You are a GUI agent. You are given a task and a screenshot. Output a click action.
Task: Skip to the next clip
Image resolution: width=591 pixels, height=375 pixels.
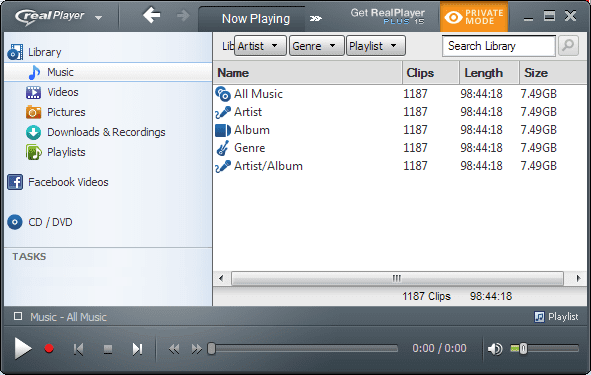pyautogui.click(x=137, y=349)
